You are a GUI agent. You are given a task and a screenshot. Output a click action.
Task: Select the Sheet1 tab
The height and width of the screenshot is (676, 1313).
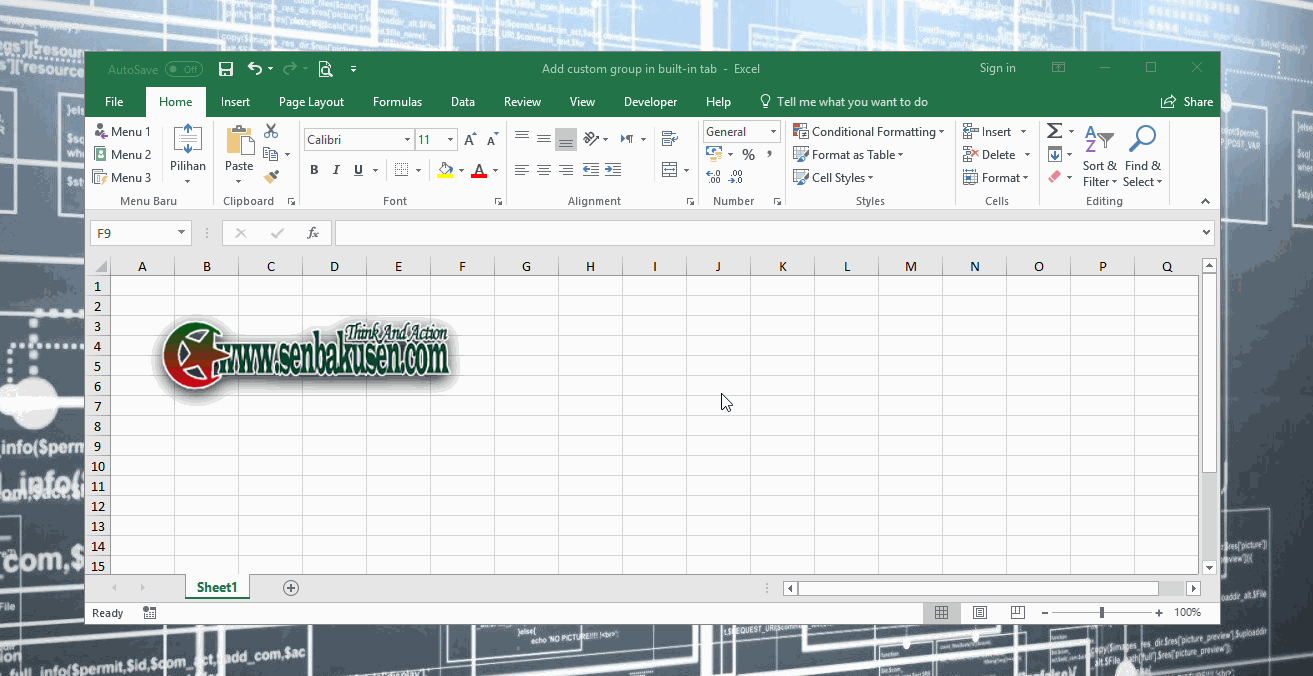(x=217, y=587)
